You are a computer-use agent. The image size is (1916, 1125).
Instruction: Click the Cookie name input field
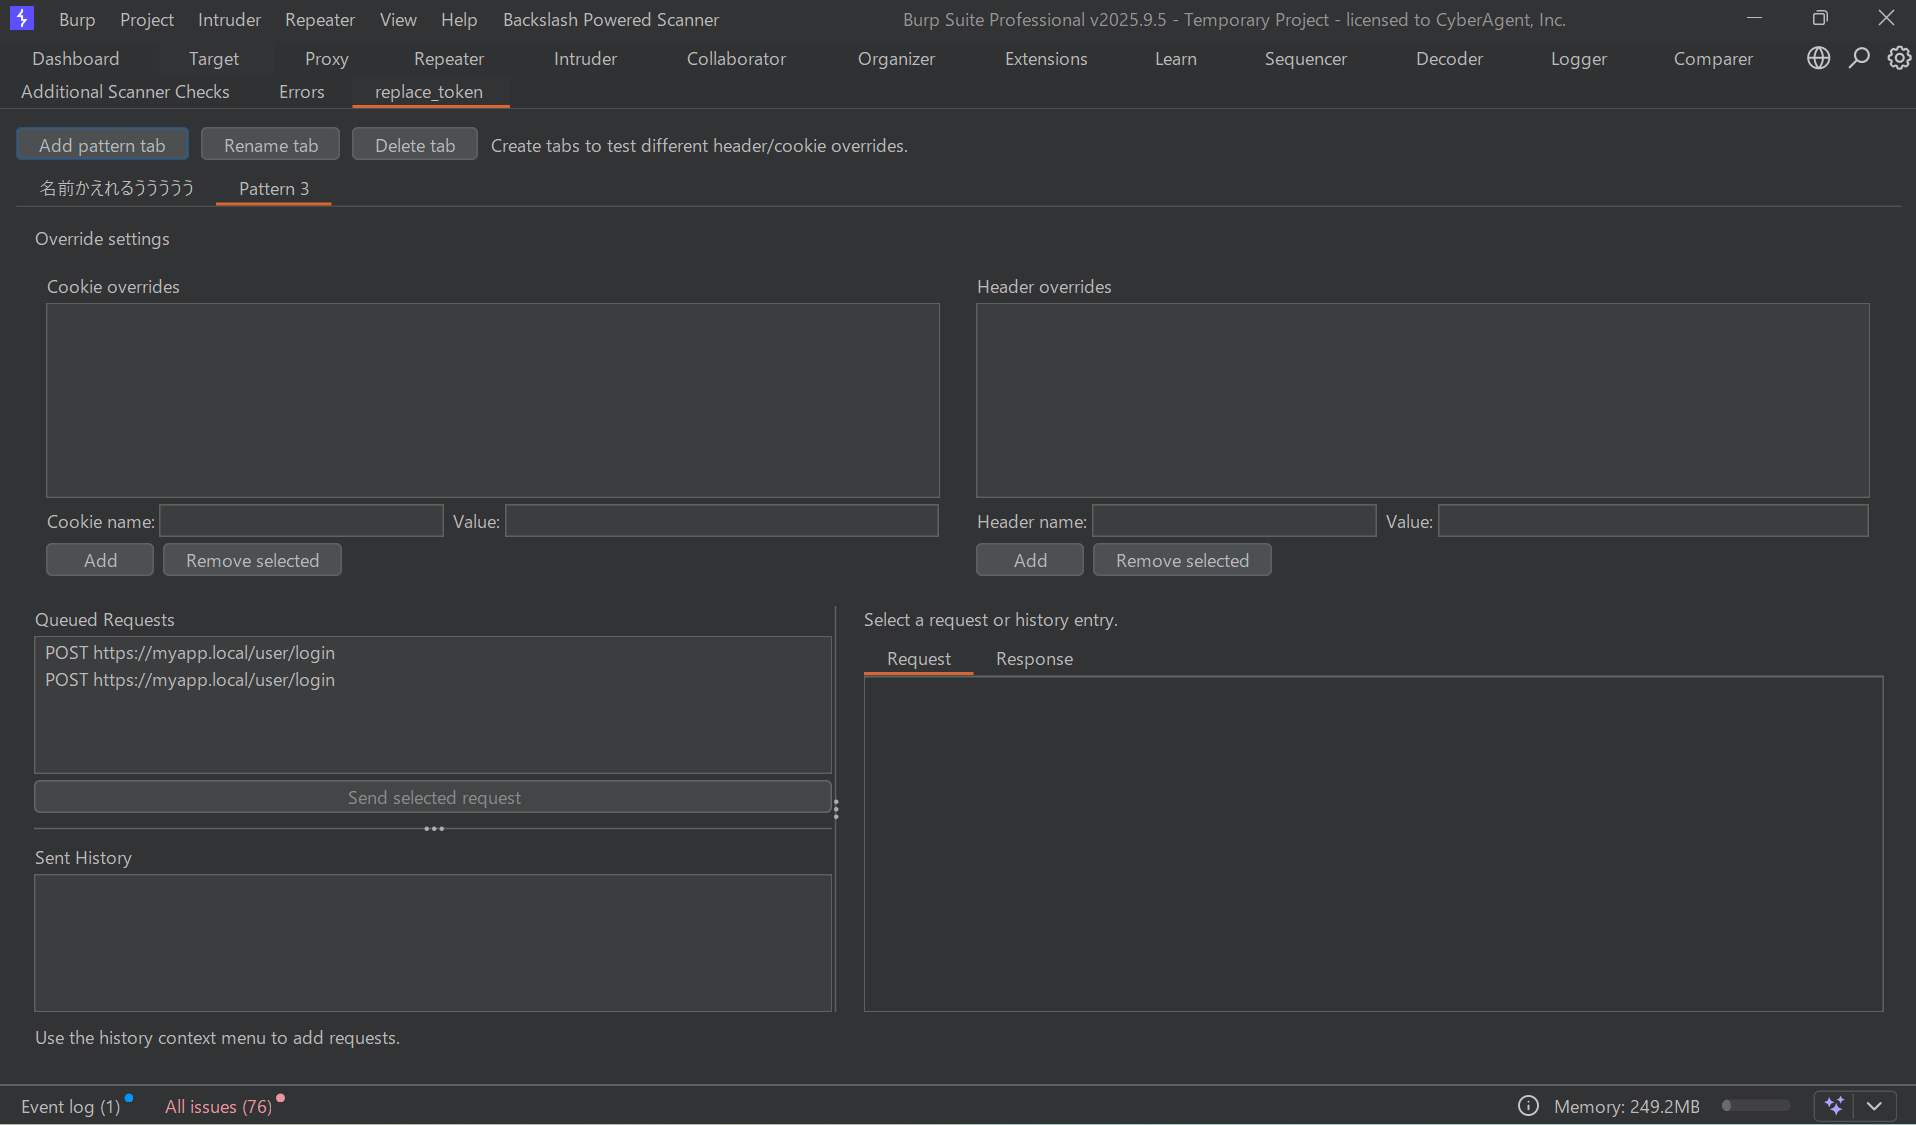click(x=302, y=521)
